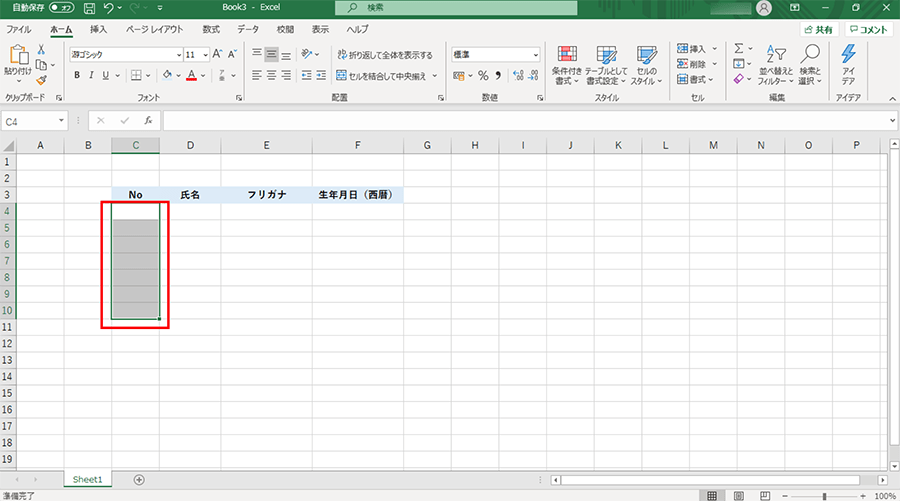Toggle middle vertical alignment
This screenshot has width=900, height=501.
click(271, 55)
